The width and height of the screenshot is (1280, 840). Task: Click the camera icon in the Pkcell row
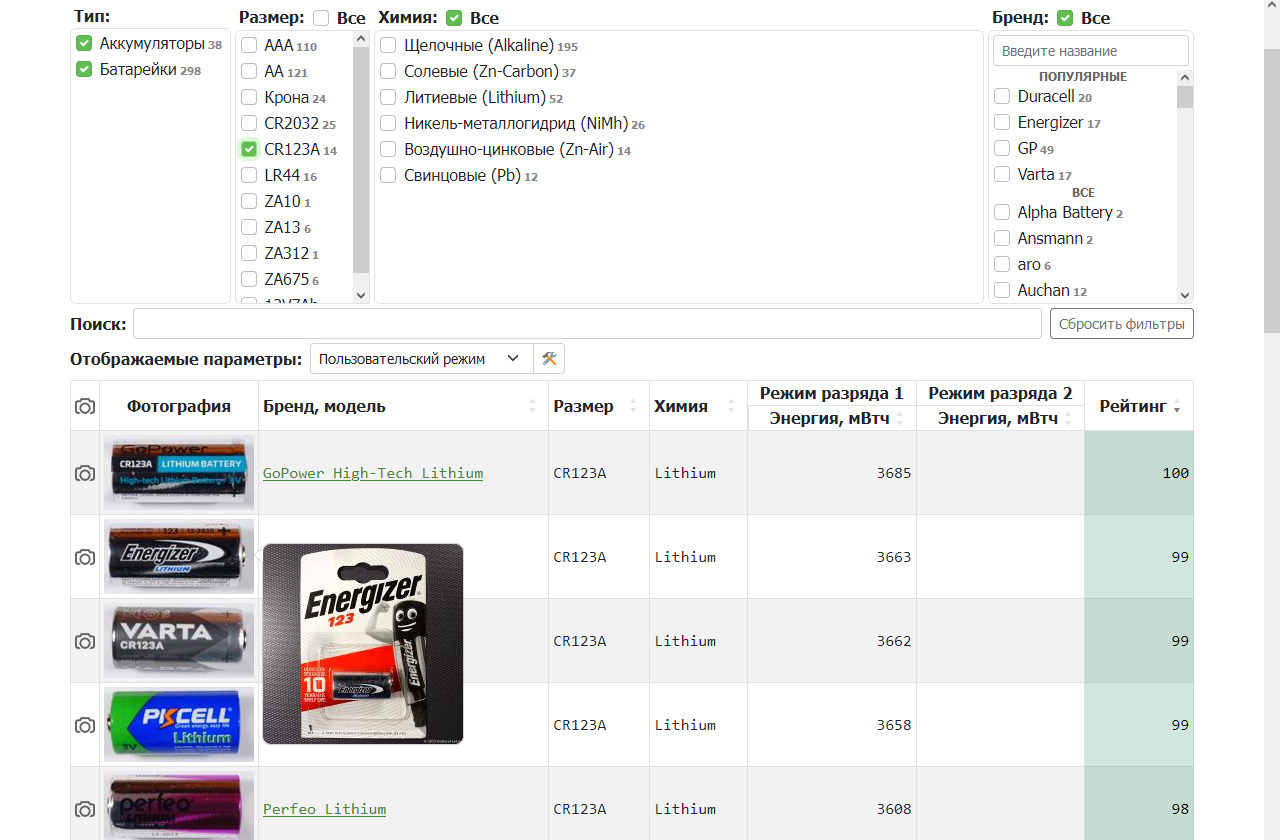85,725
